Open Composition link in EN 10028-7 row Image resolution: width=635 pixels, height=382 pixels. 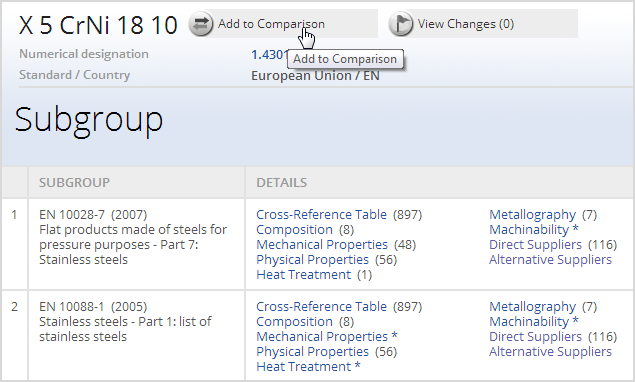click(294, 229)
